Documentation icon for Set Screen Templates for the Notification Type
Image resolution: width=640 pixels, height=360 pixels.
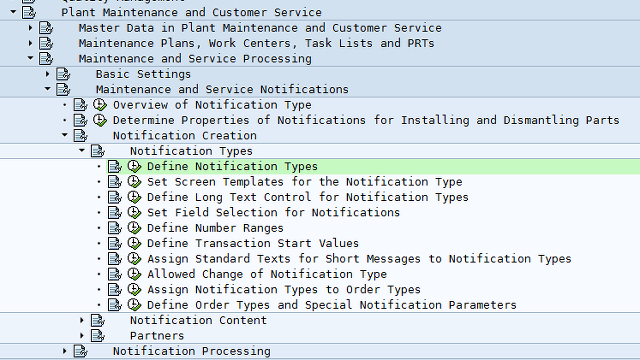[x=115, y=182]
